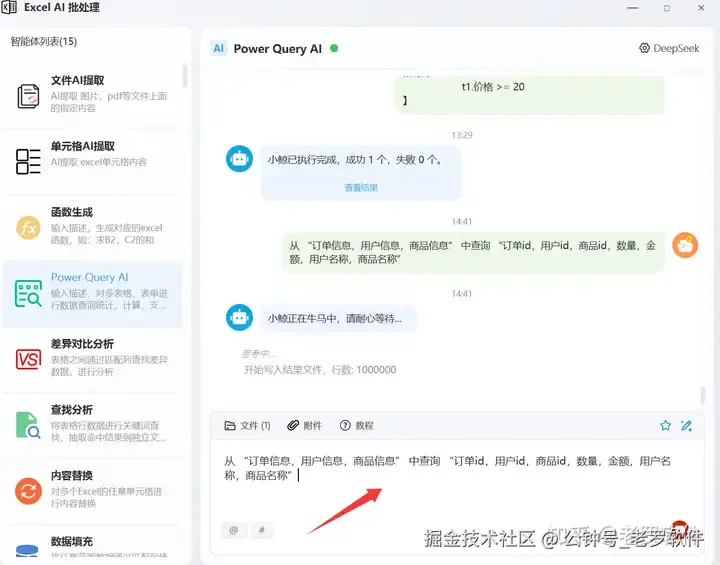Screen dimensions: 720x565
Task: Click the AI badge in chat header
Action: click(x=219, y=48)
